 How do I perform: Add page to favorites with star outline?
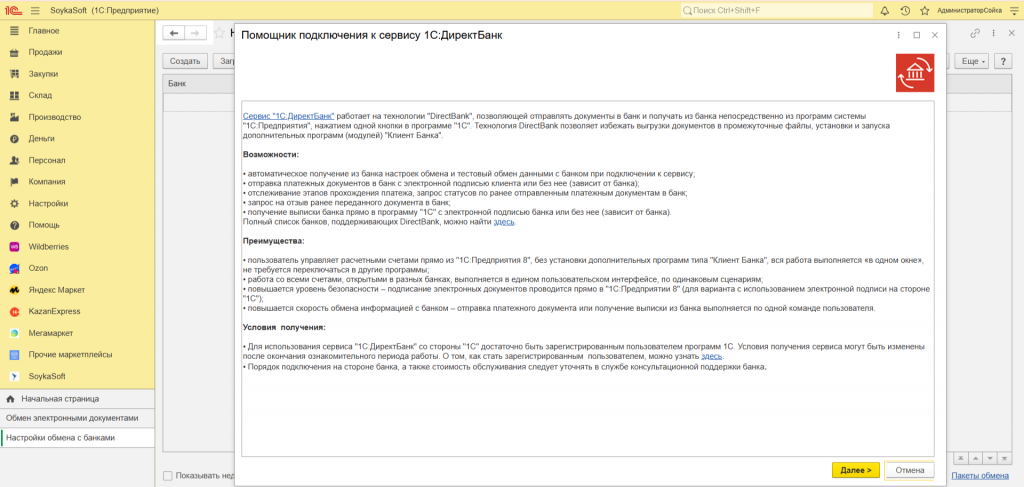[x=220, y=33]
